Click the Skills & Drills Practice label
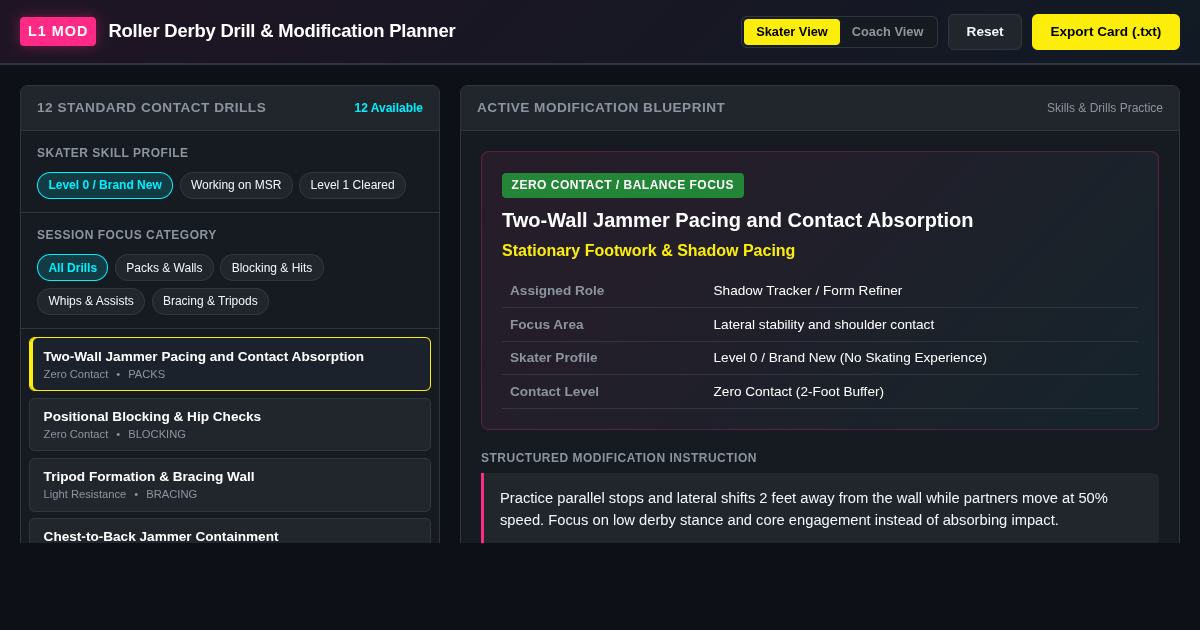 [1105, 108]
